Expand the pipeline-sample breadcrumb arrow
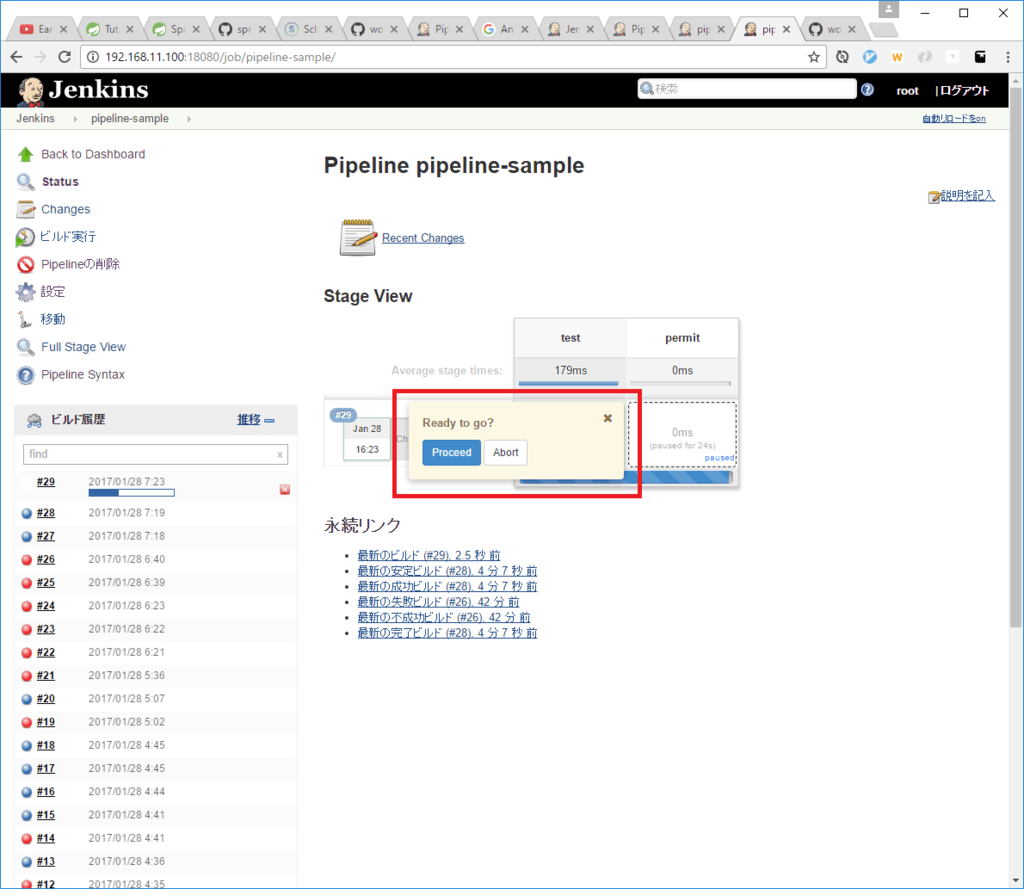This screenshot has height=889, width=1024. click(x=188, y=119)
